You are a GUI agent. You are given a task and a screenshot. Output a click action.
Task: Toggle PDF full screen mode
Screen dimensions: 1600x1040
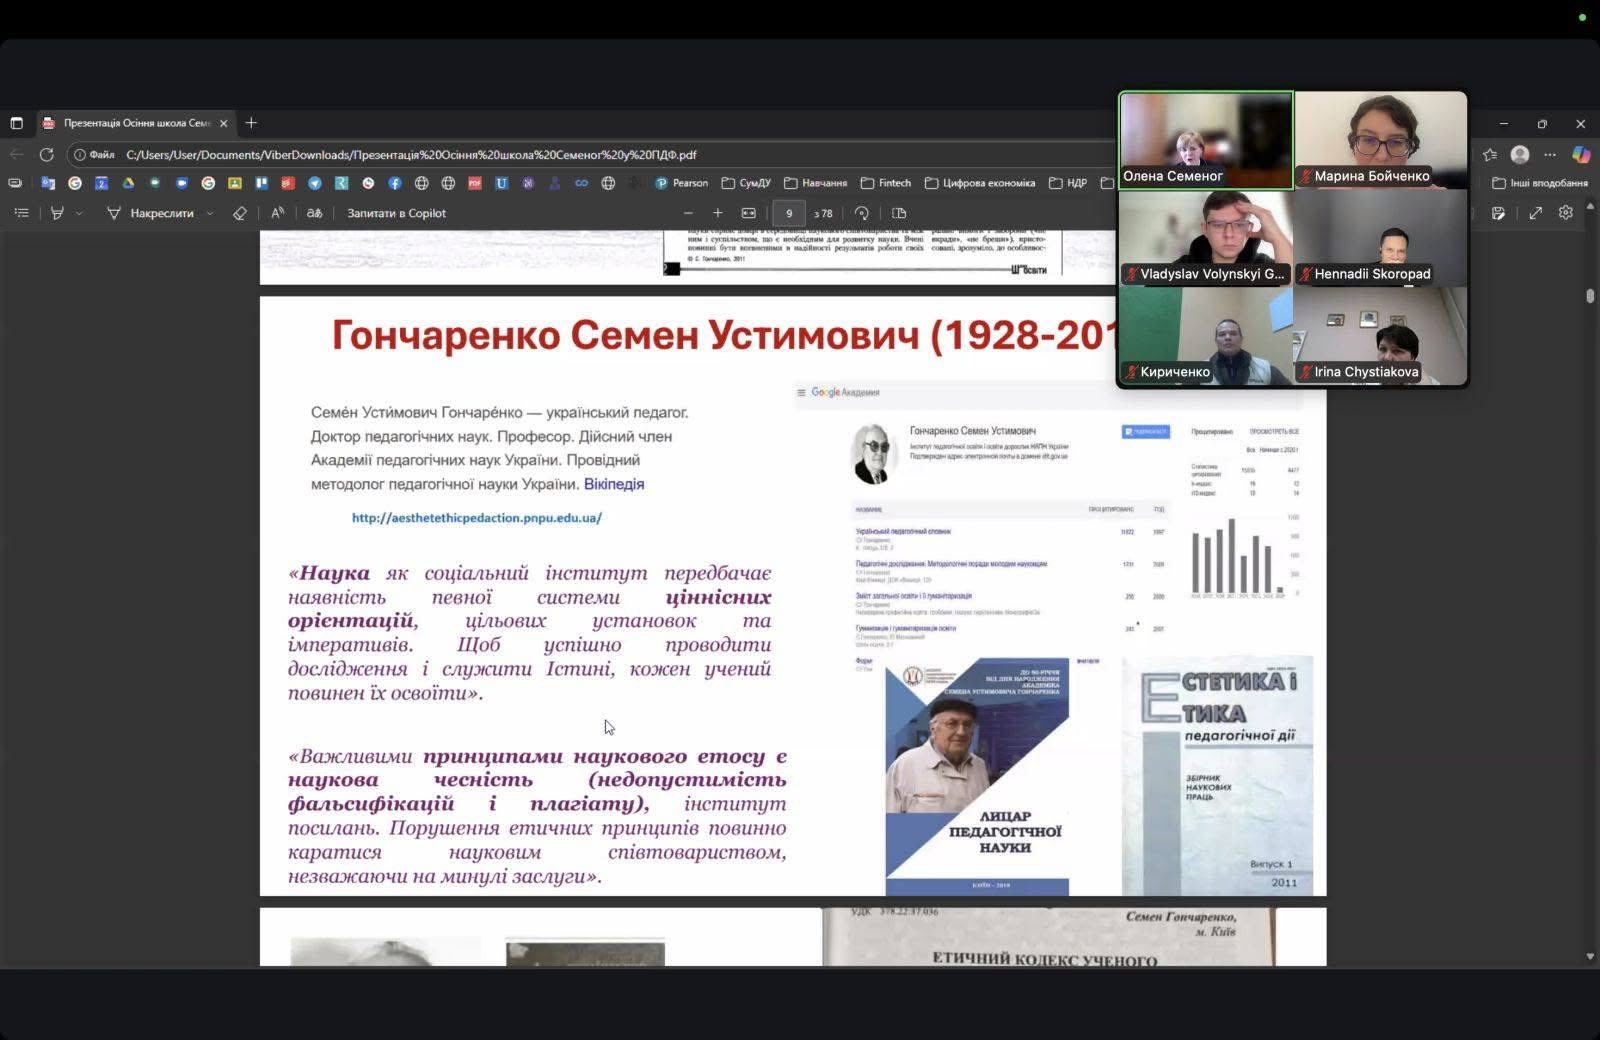1535,213
